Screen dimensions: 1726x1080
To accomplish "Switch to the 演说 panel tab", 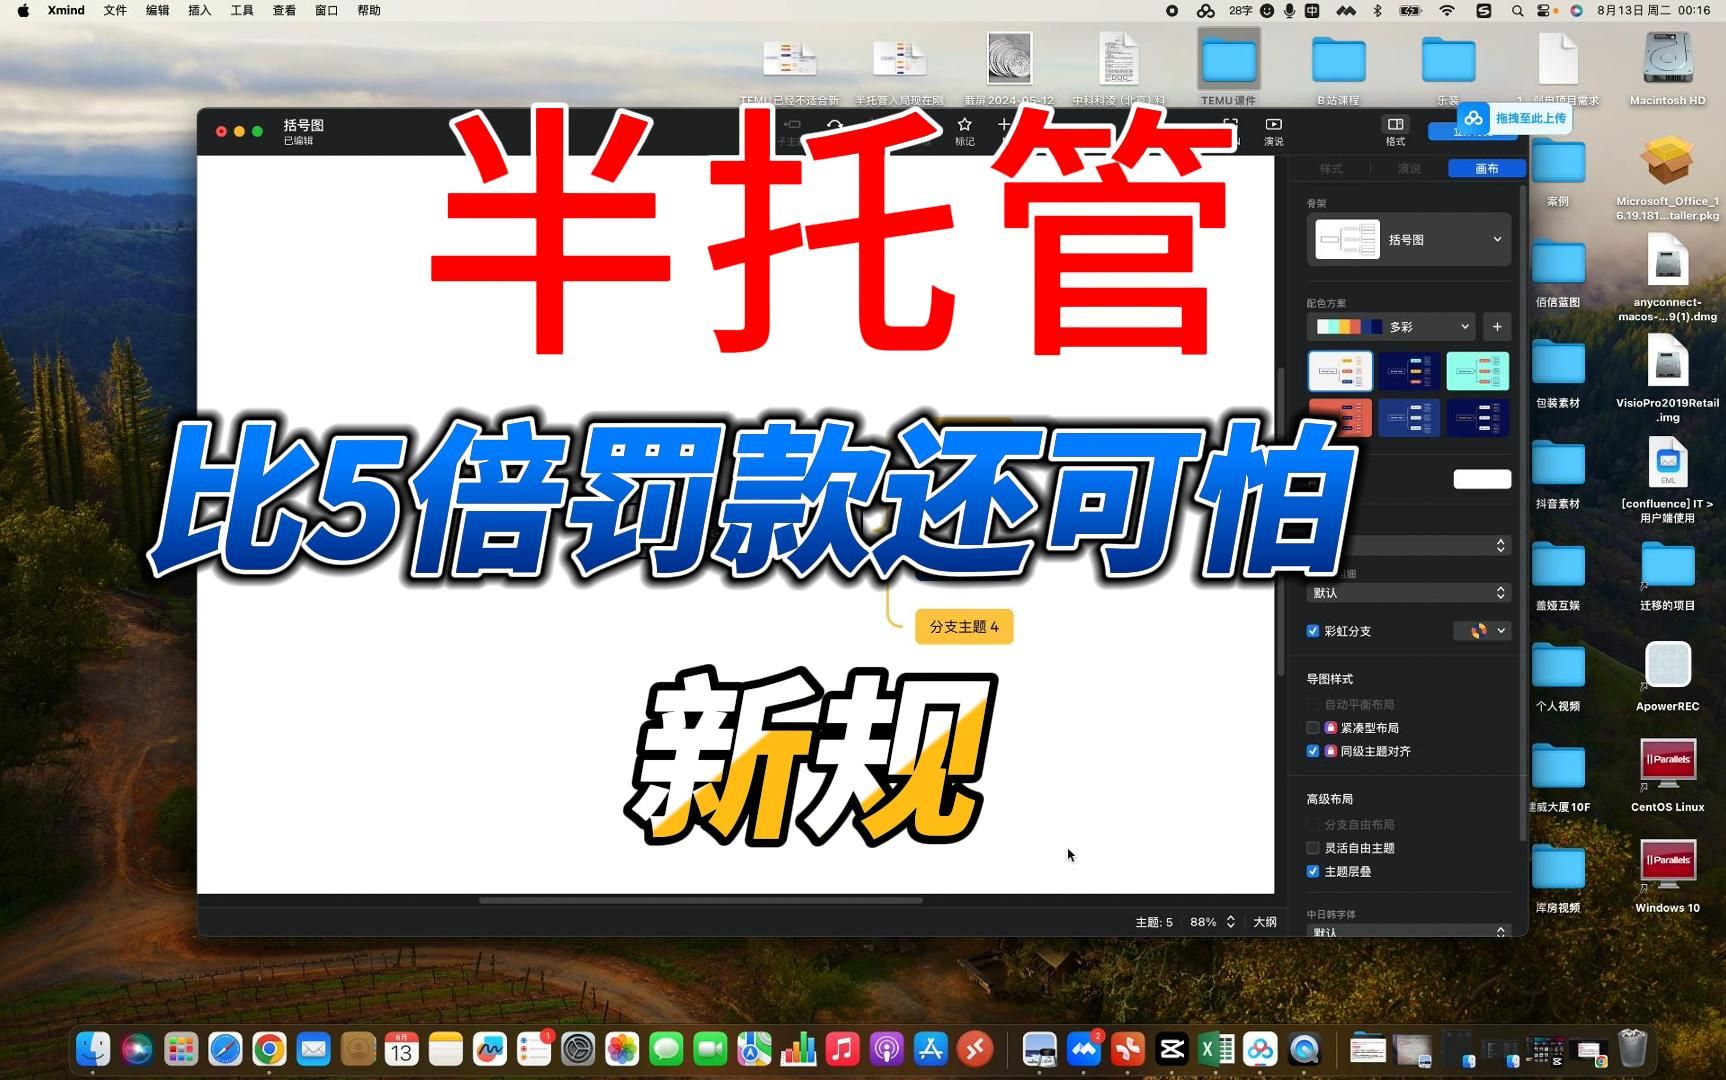I will point(1409,169).
